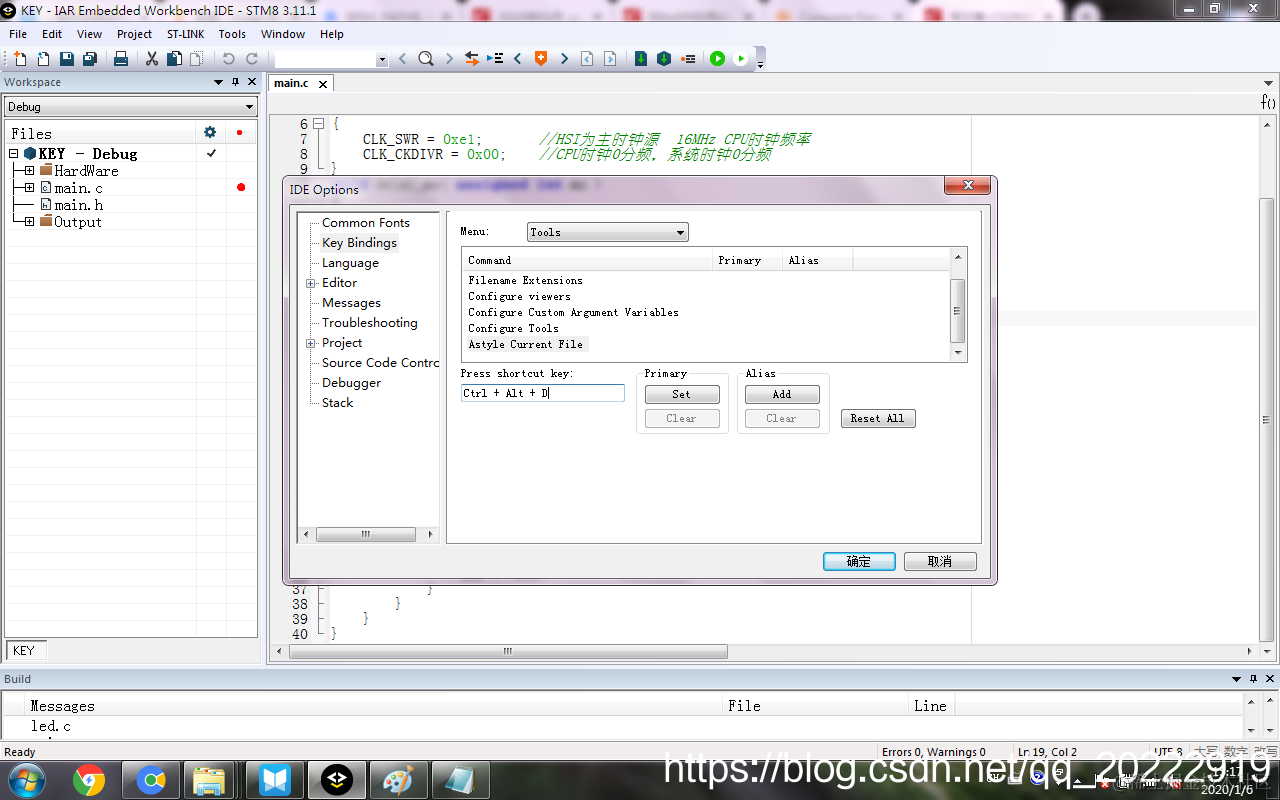This screenshot has height=800, width=1280.
Task: Click the Primary Set button
Action: click(x=682, y=394)
